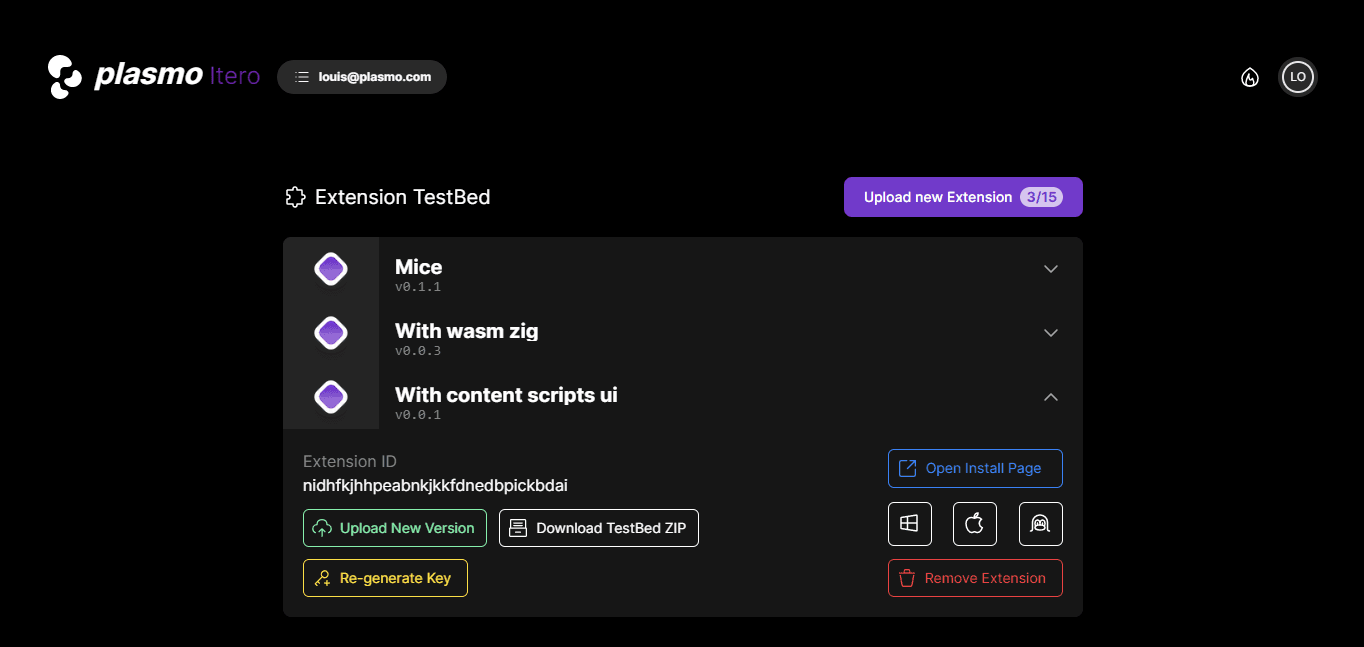Click the v0.0.1 version label
This screenshot has height=647, width=1364.
click(x=418, y=415)
